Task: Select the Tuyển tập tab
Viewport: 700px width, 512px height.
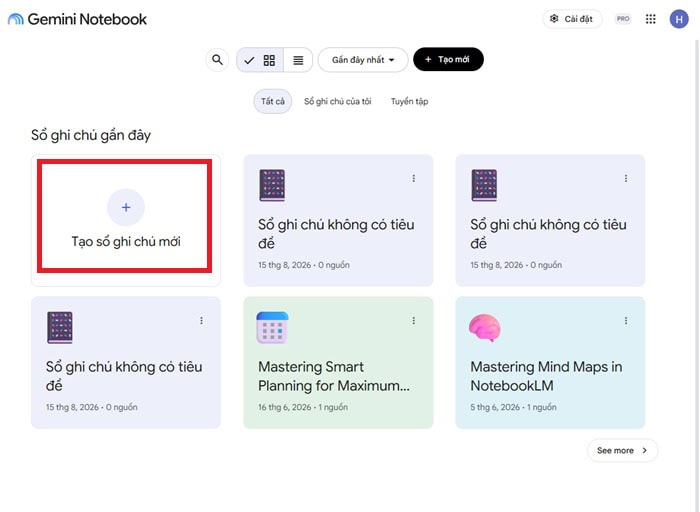Action: click(409, 101)
